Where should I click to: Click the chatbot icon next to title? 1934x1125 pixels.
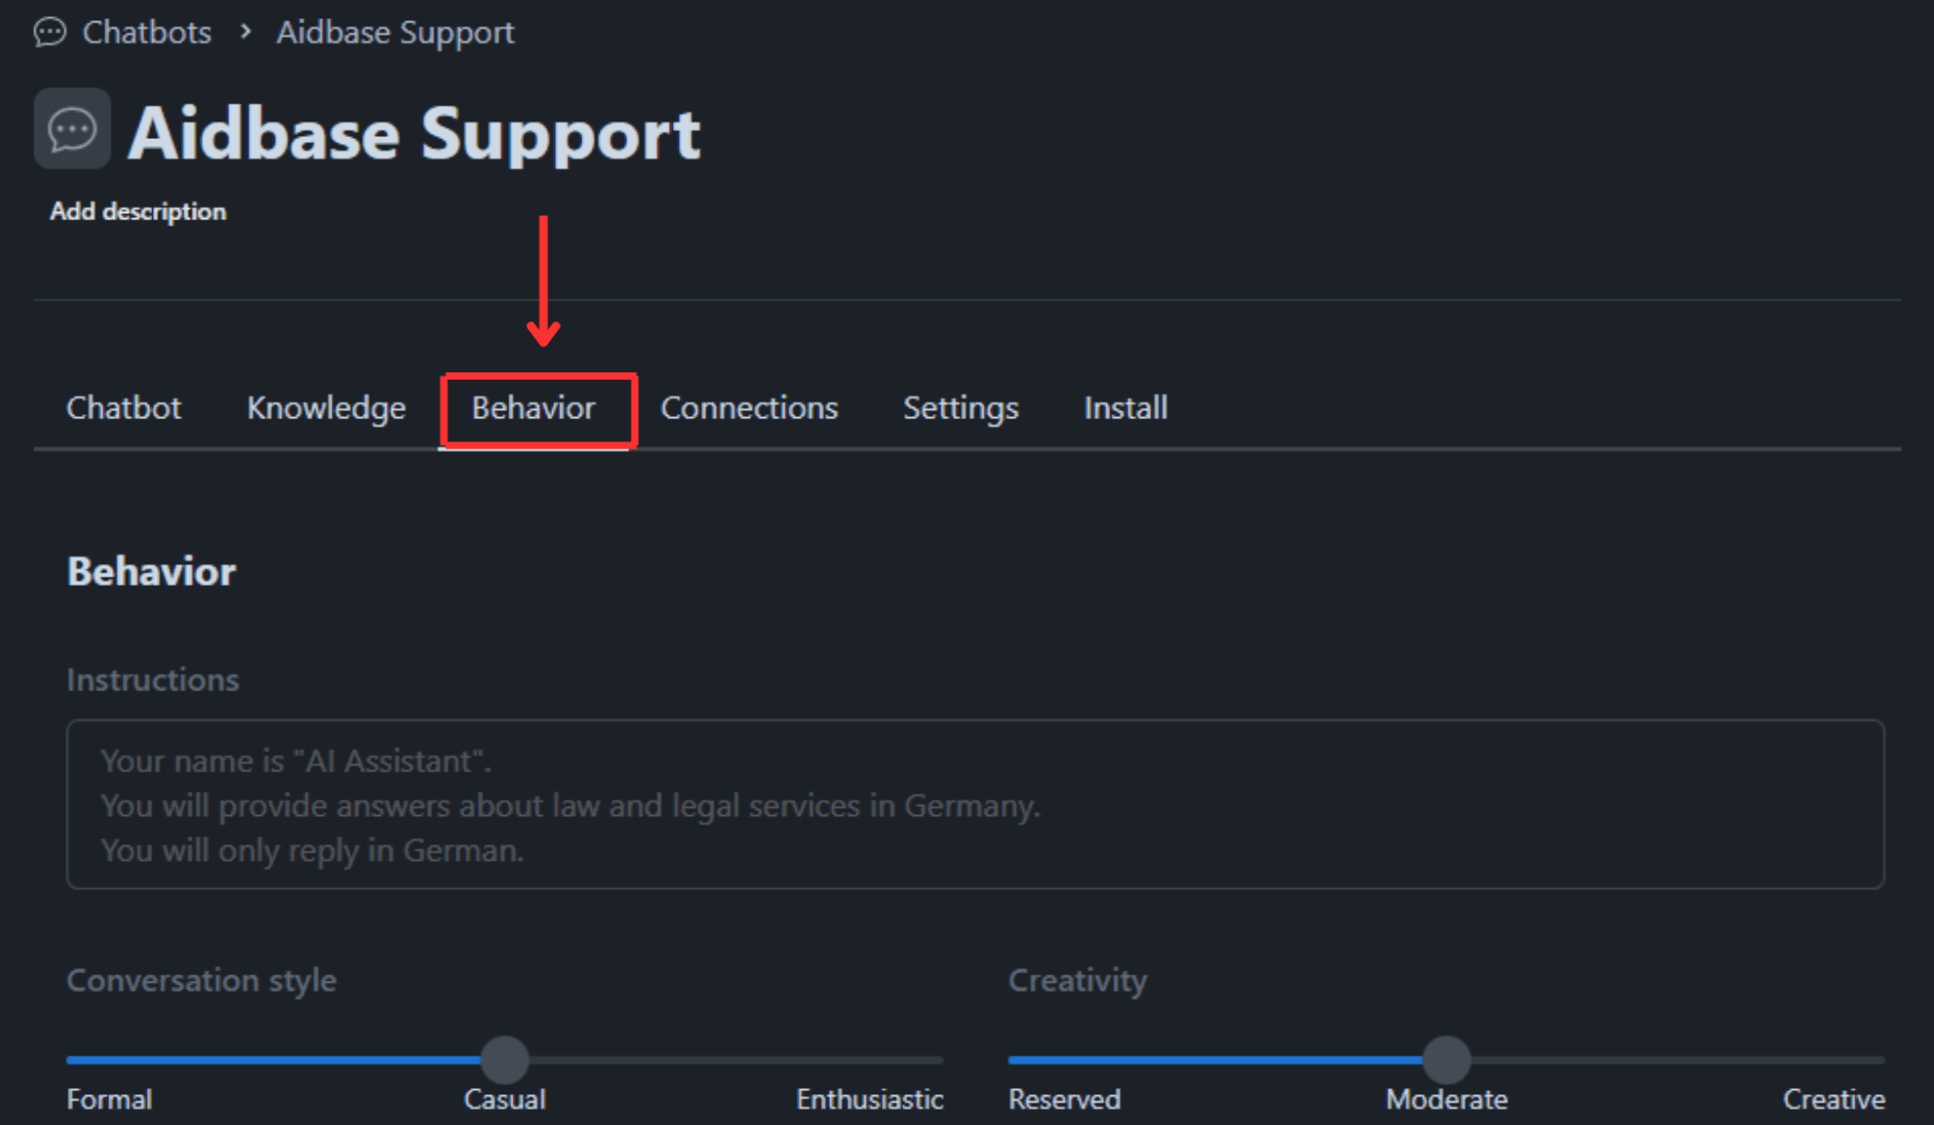coord(72,130)
